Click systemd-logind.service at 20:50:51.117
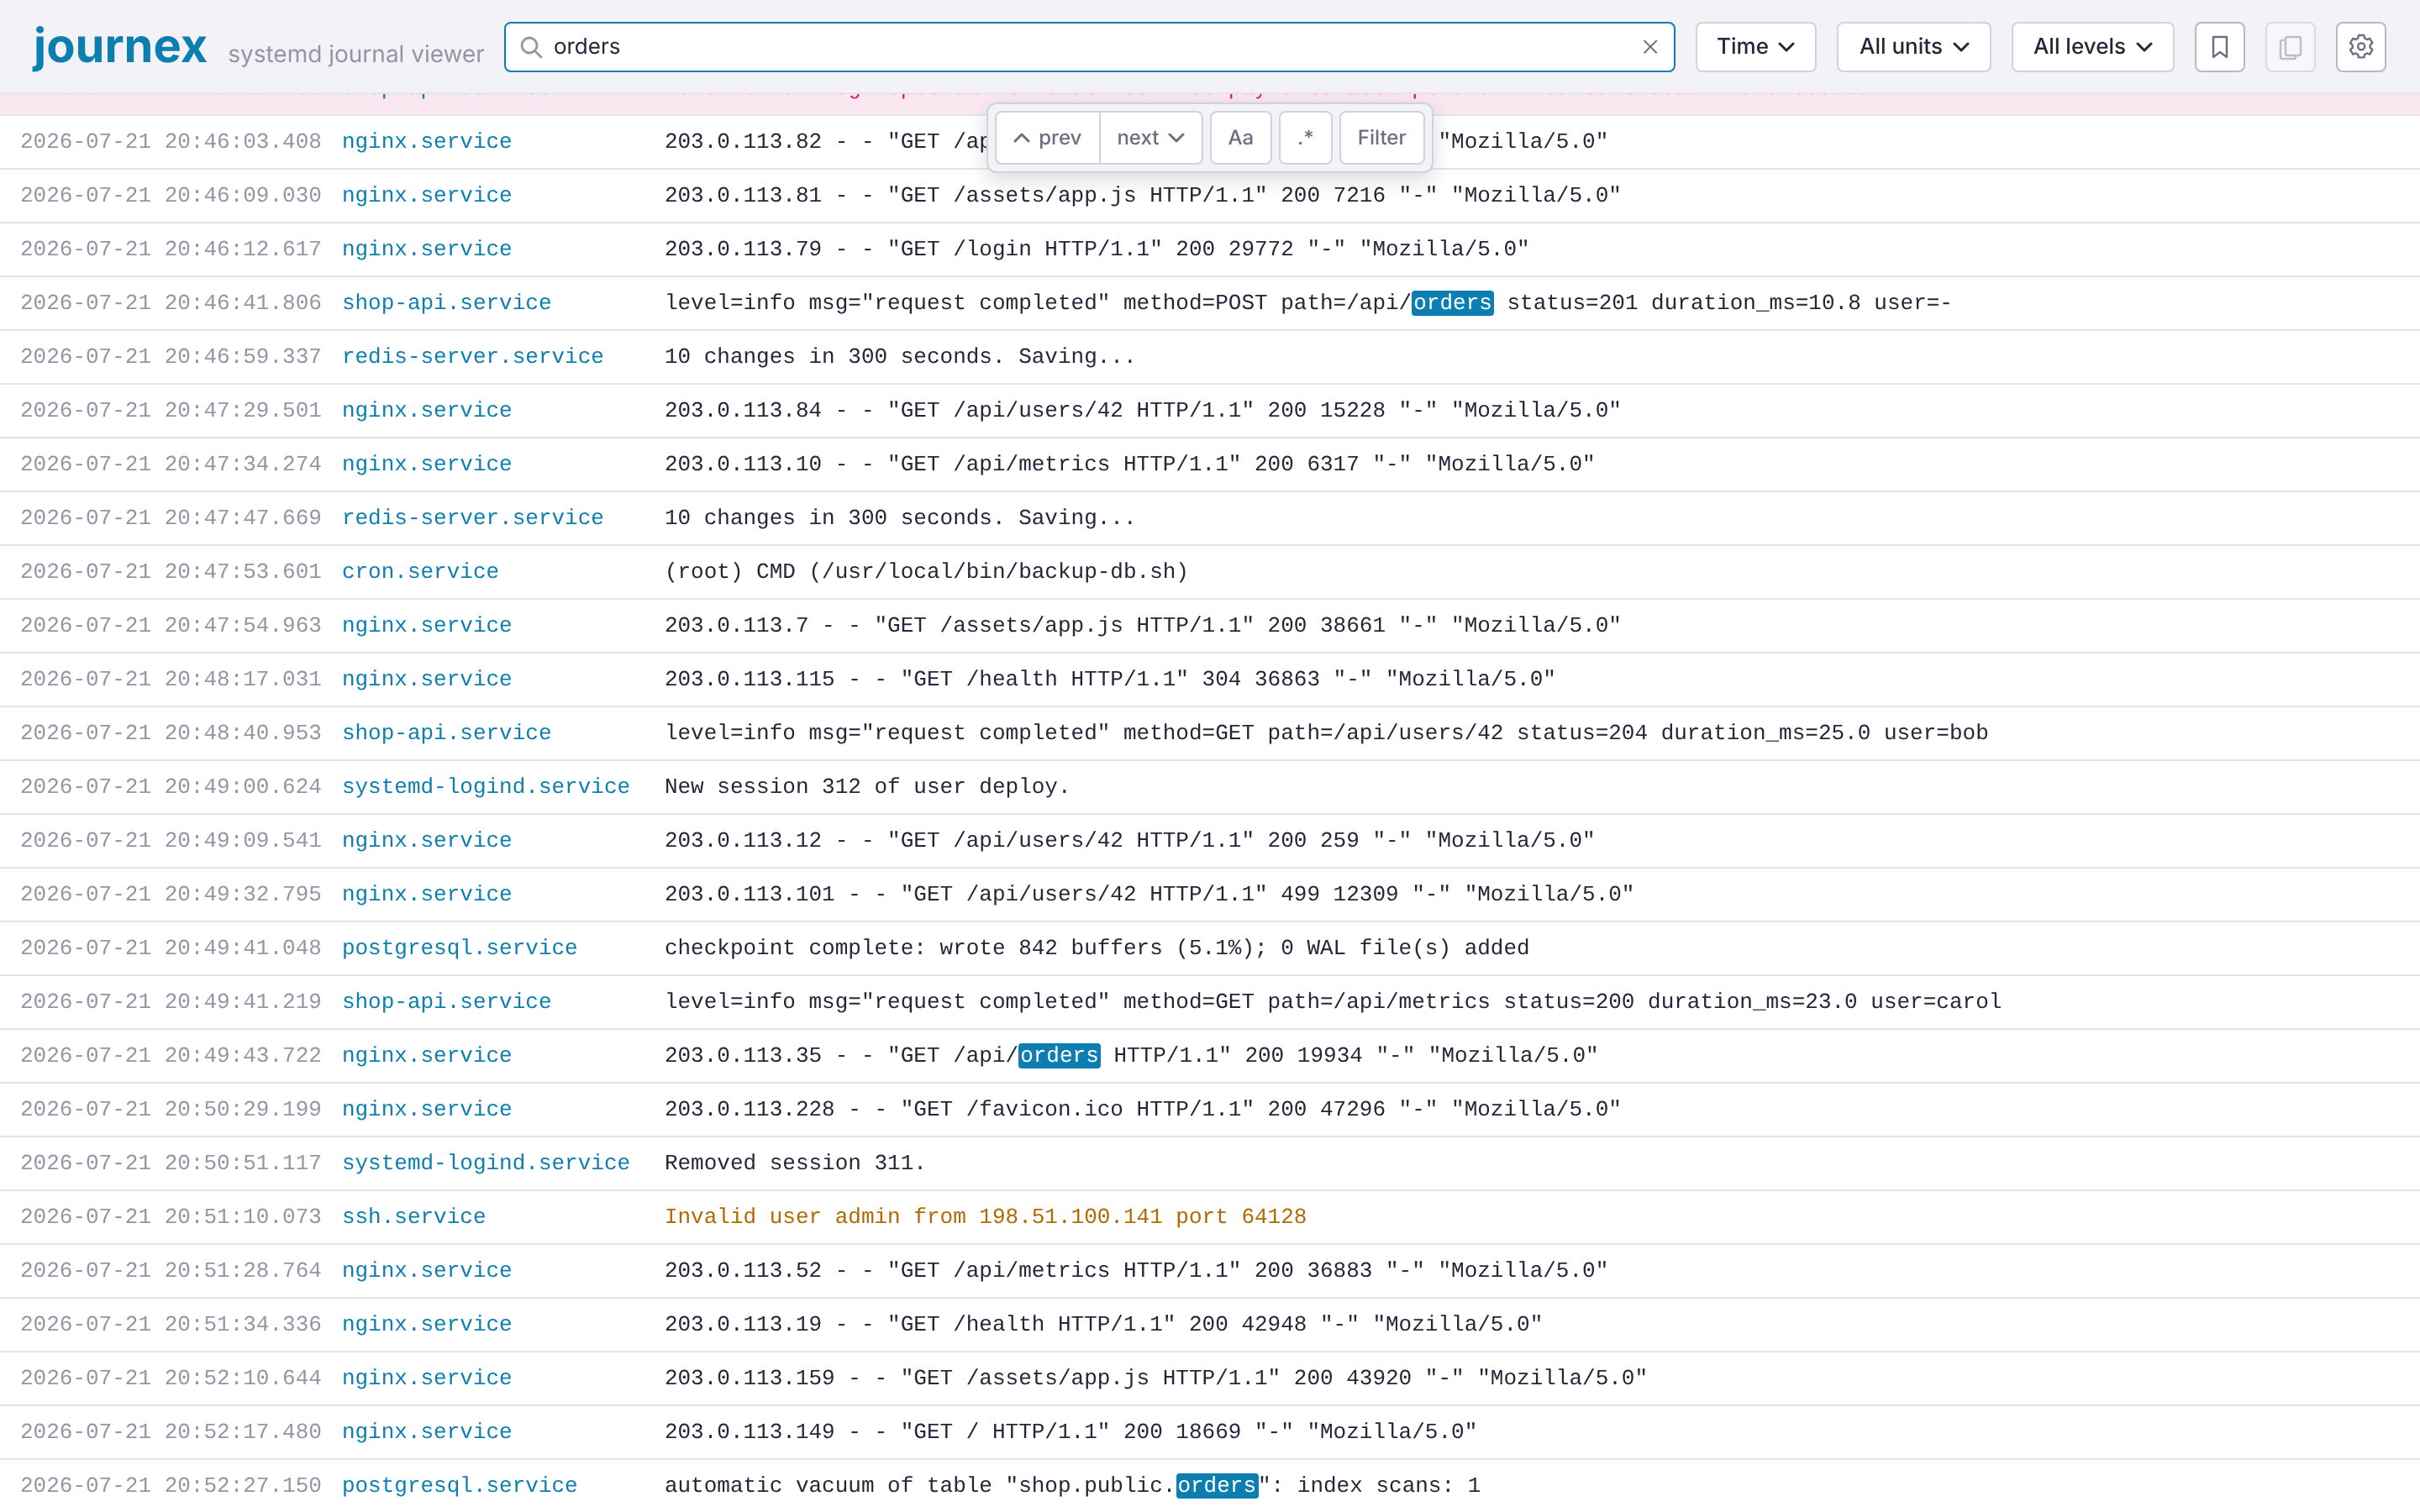 (485, 1163)
